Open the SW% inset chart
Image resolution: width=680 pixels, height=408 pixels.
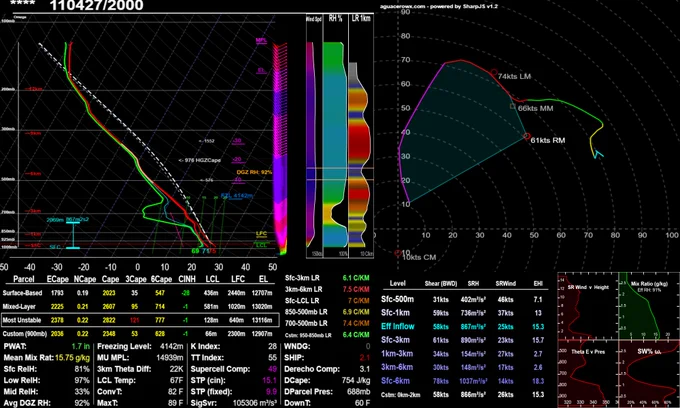[x=649, y=373]
